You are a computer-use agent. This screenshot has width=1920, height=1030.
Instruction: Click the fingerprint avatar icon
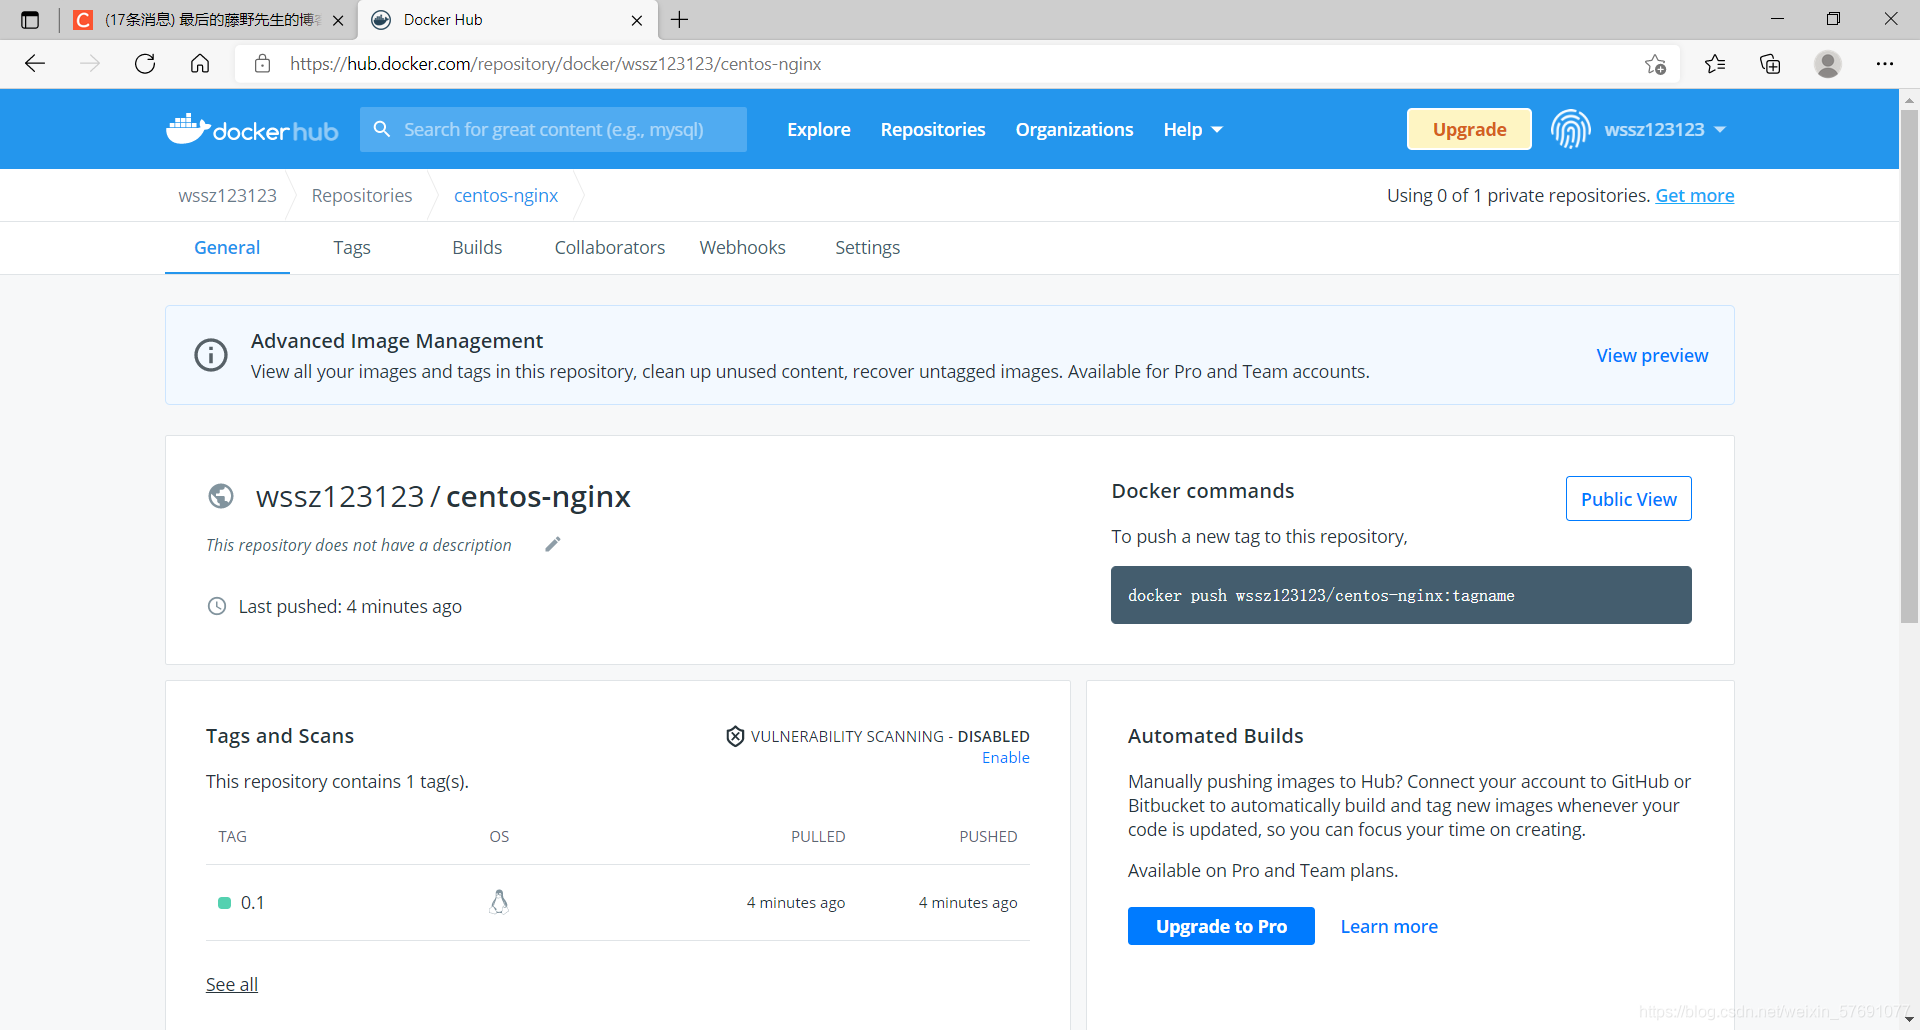click(x=1570, y=129)
